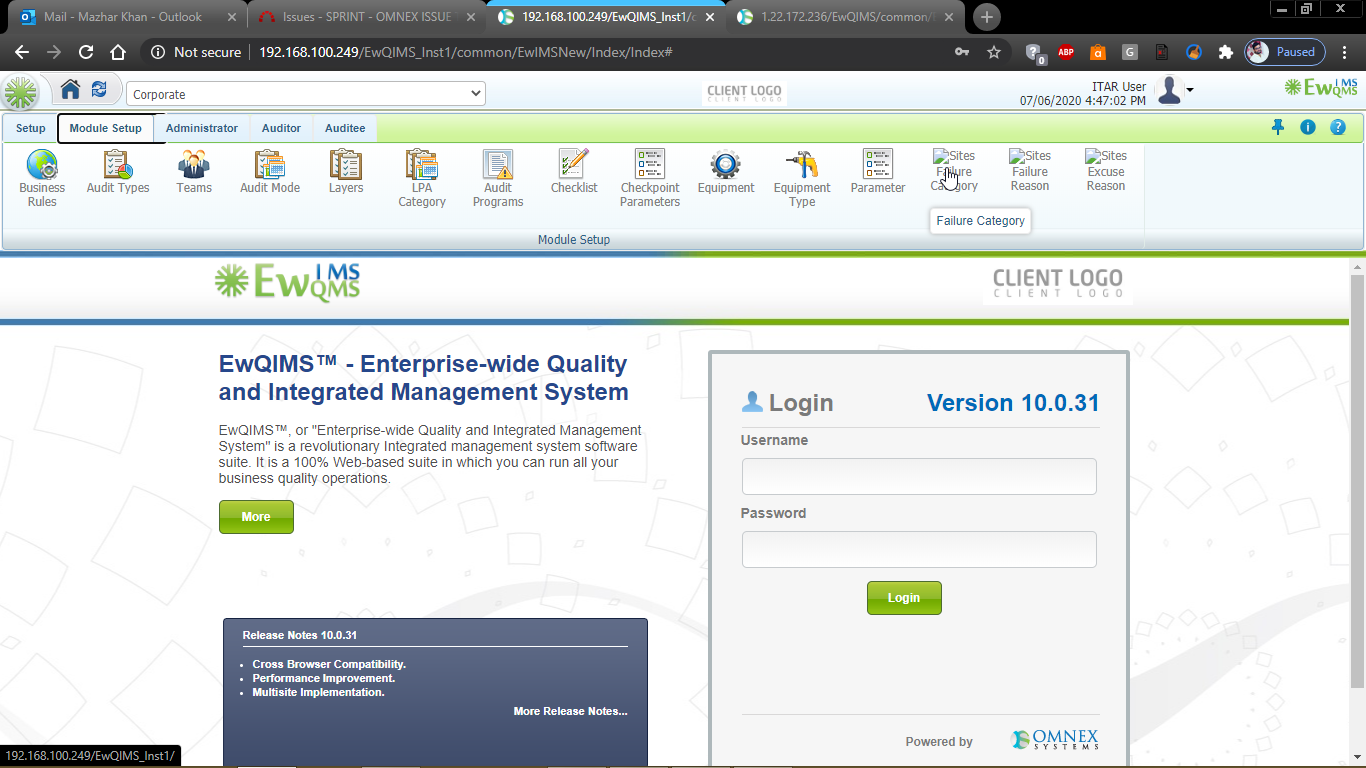Select the Module Setup tab
This screenshot has height=768, width=1366.
[106, 128]
